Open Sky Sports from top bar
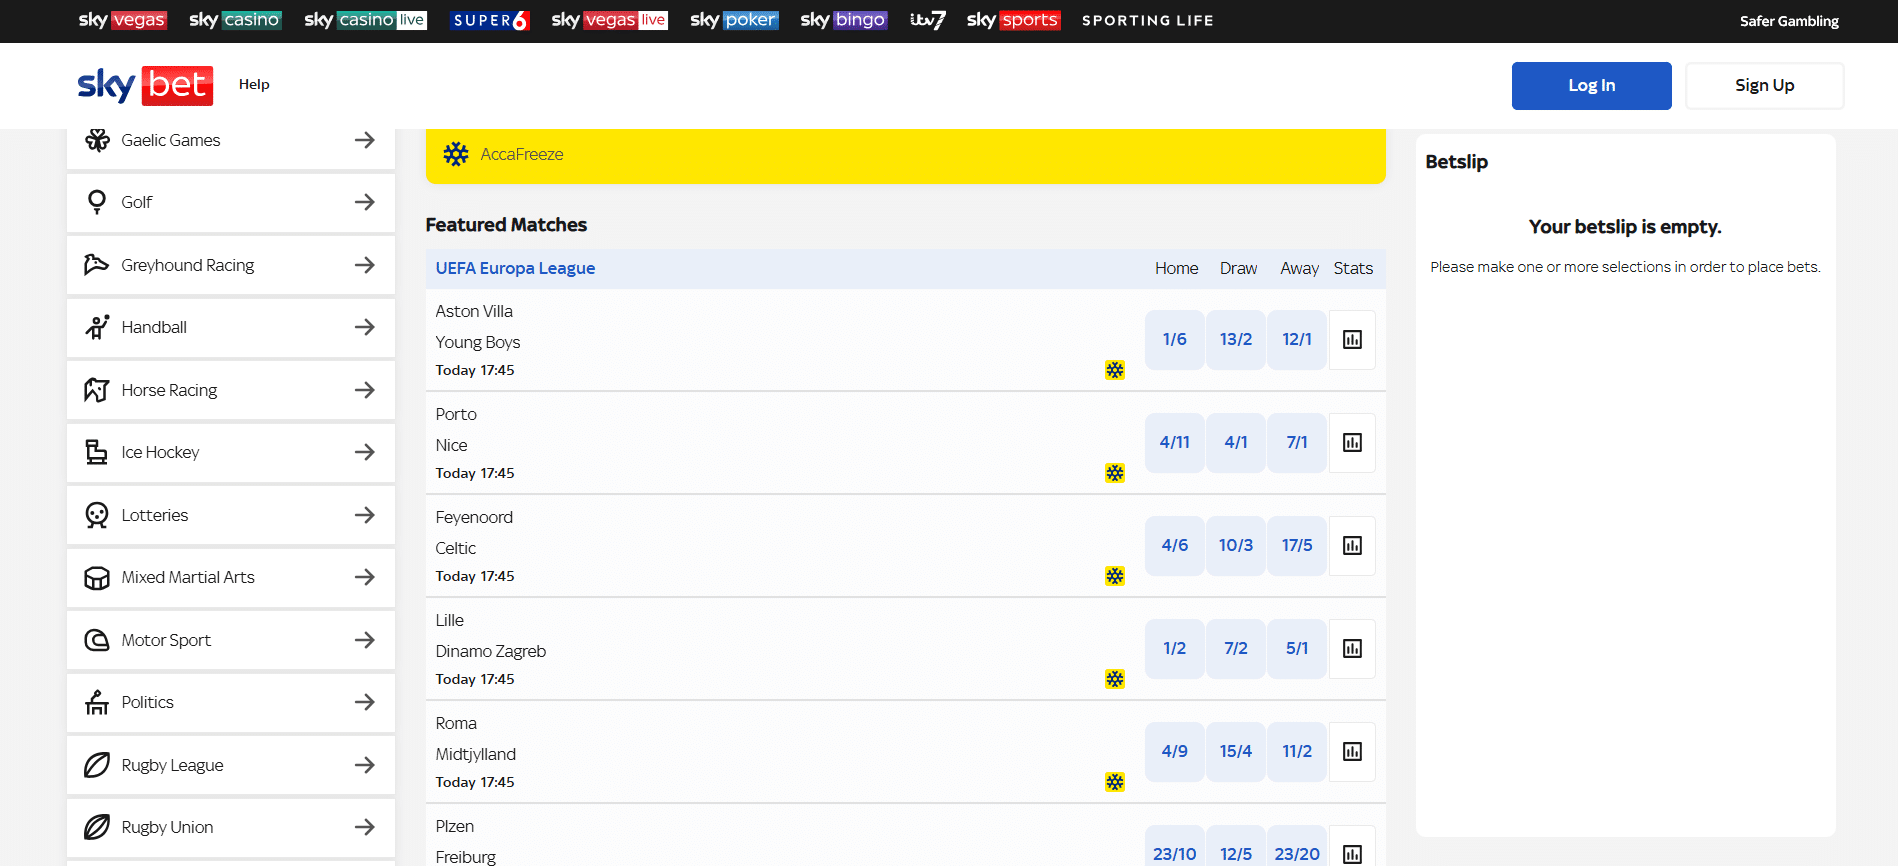Screen dimensions: 1898x866 [1014, 20]
